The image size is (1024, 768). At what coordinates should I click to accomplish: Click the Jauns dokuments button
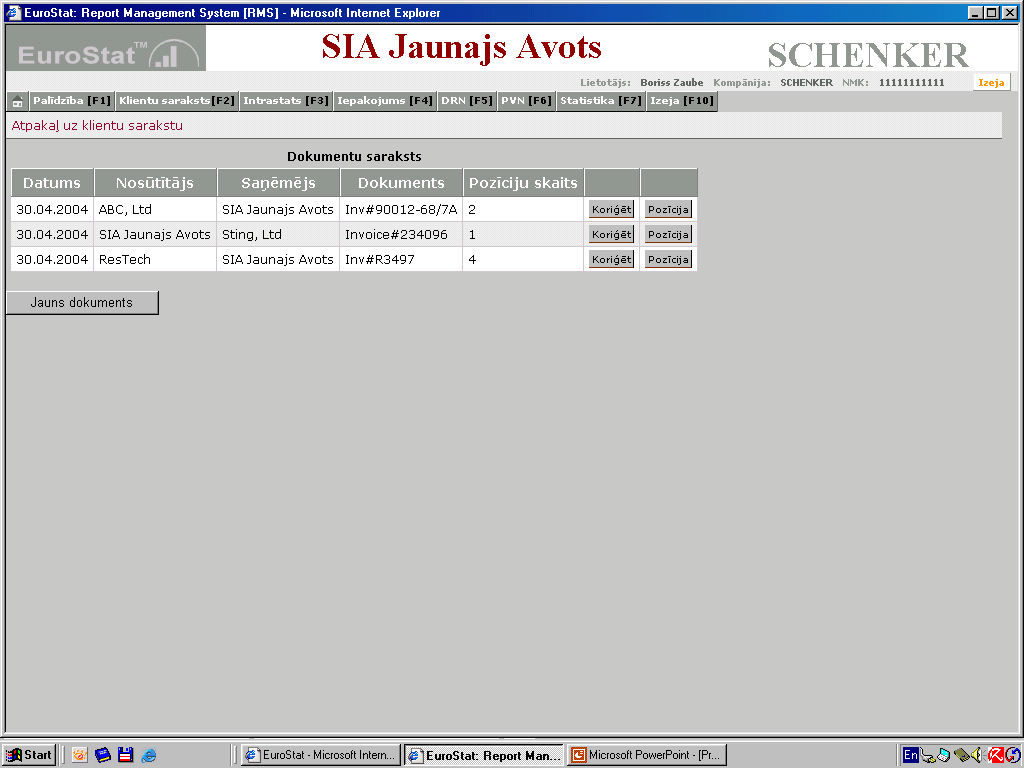(x=82, y=302)
